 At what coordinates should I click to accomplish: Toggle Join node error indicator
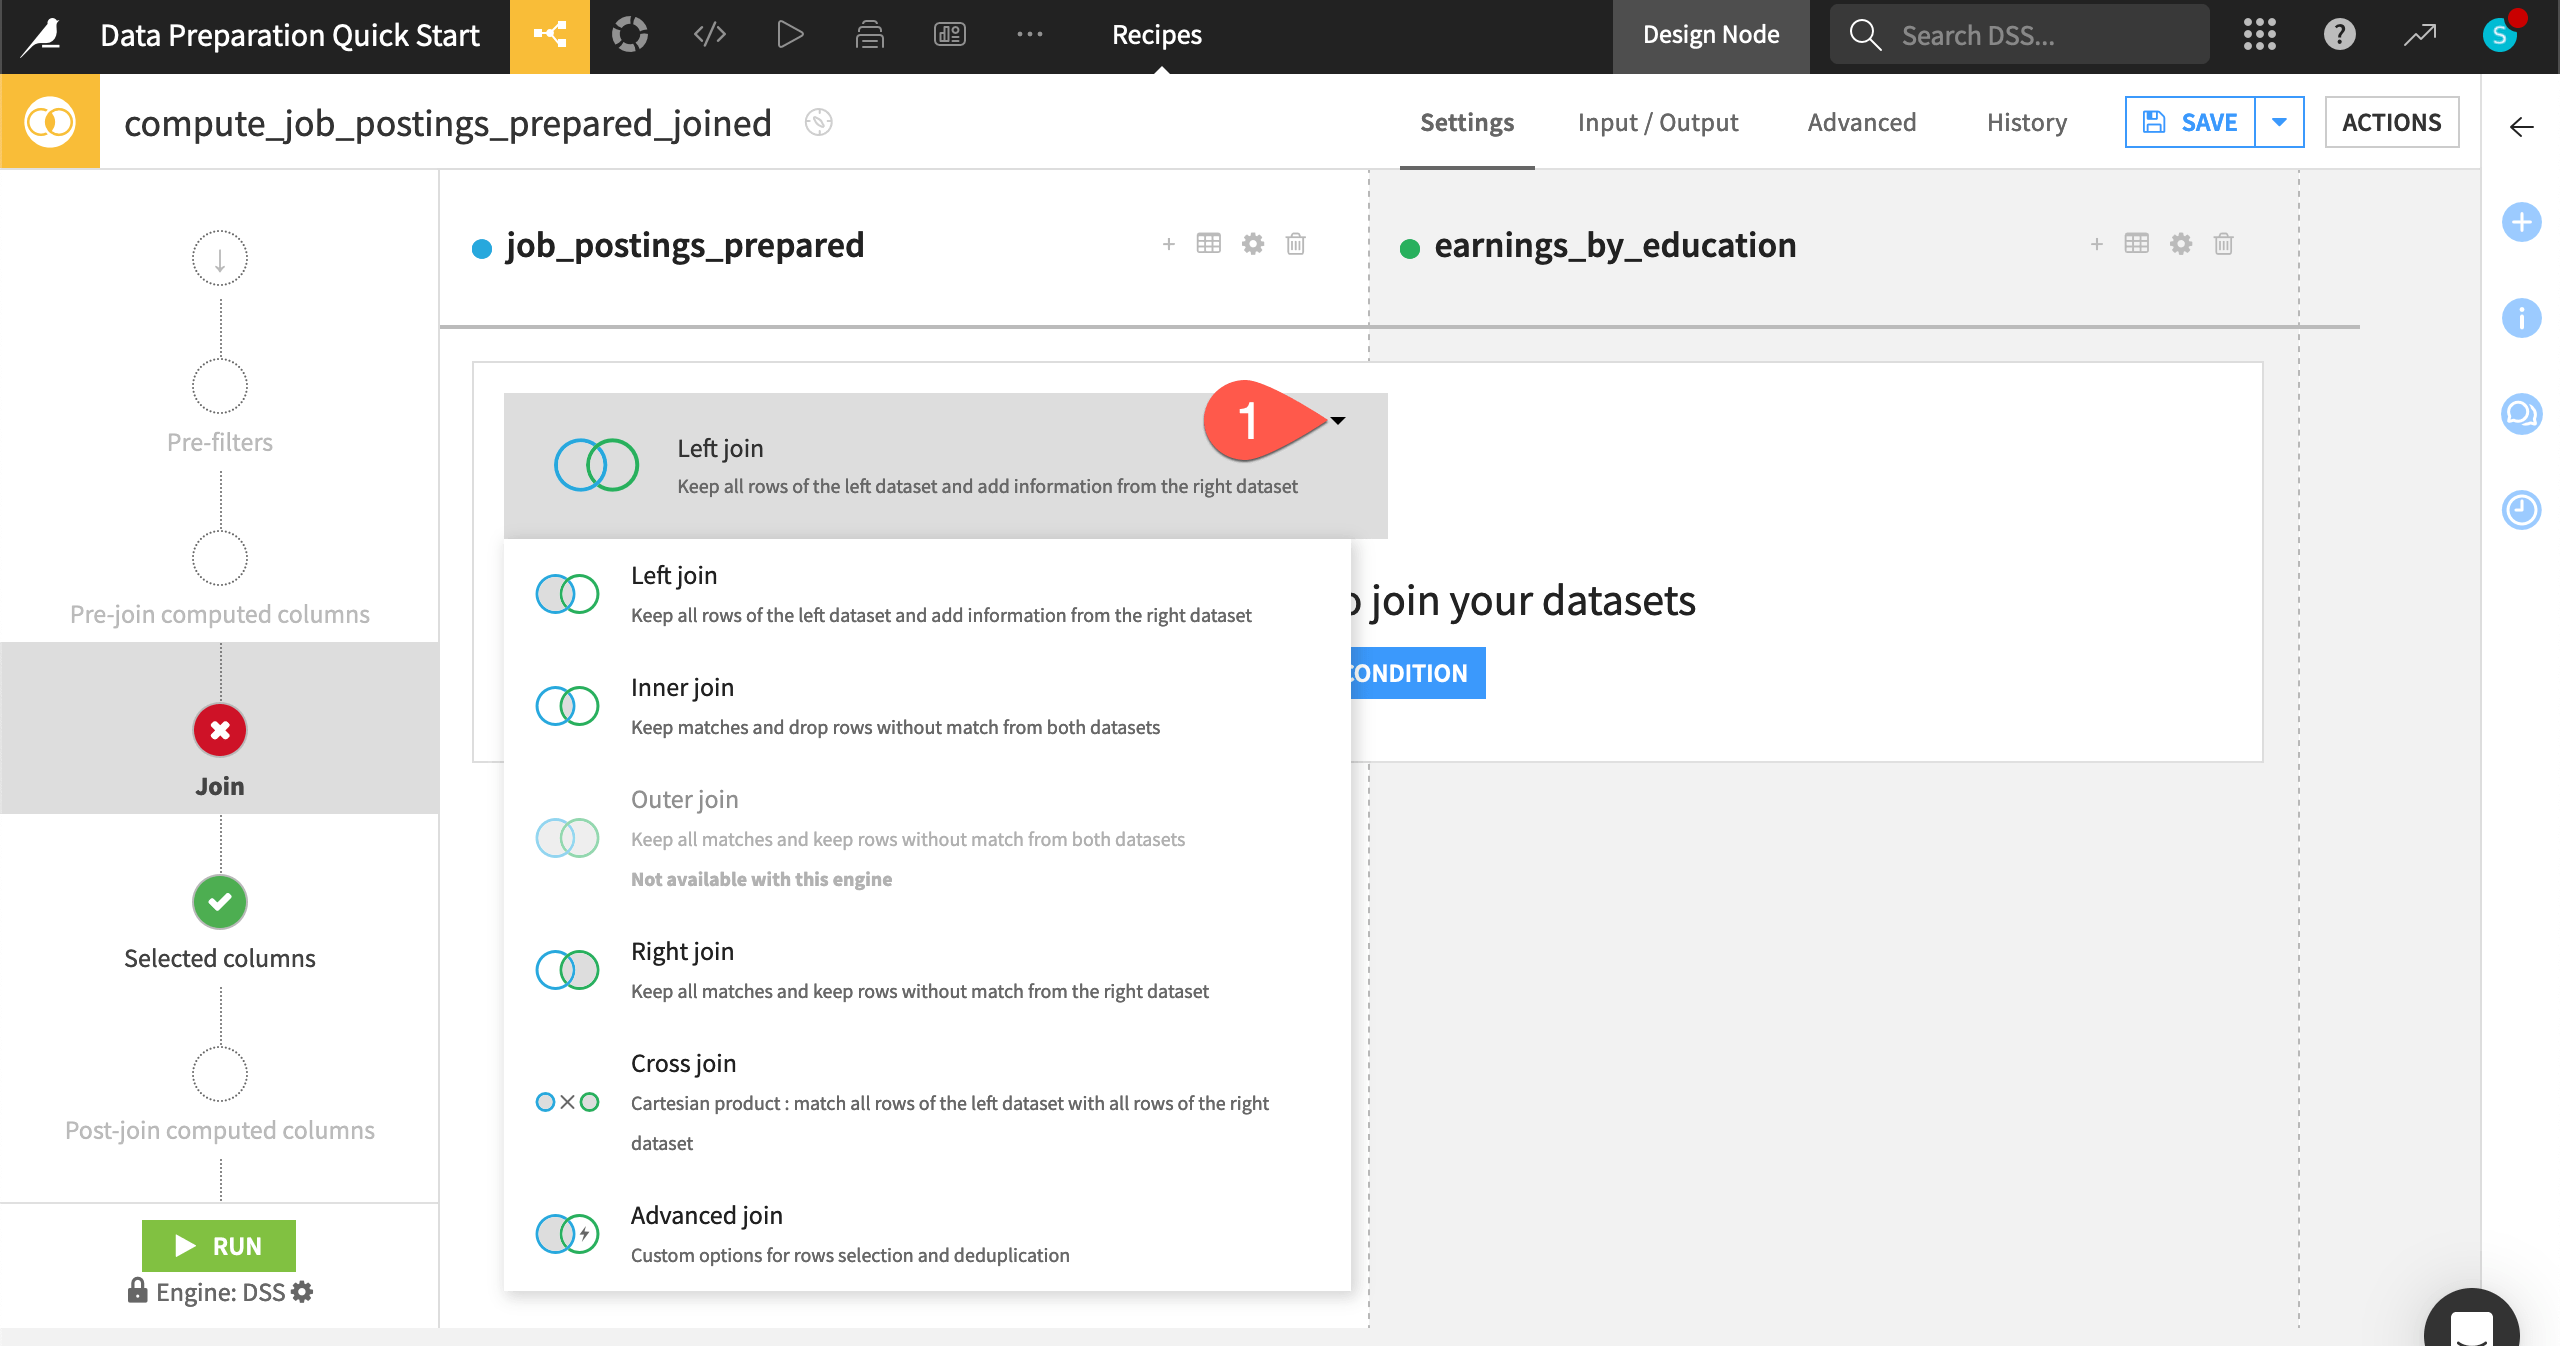[x=218, y=730]
